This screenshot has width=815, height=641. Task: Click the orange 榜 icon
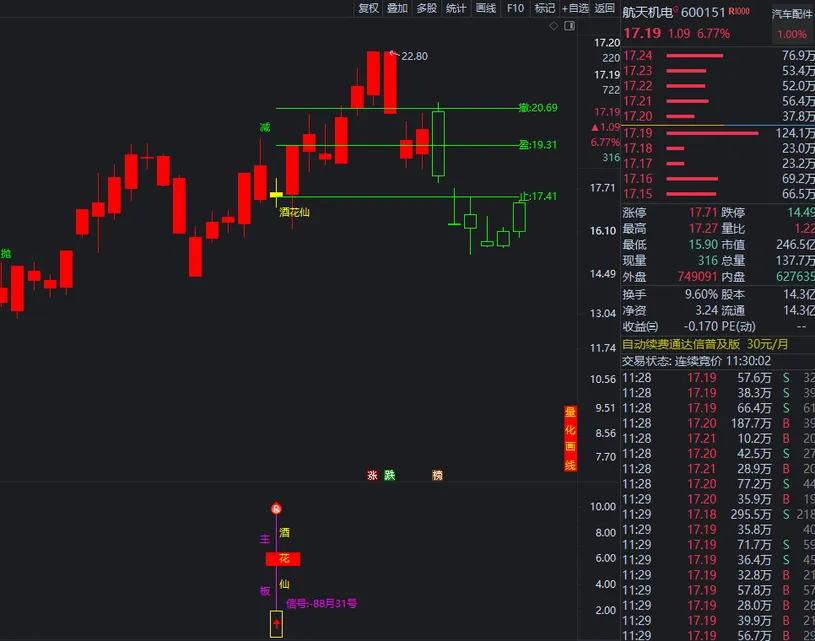click(437, 476)
